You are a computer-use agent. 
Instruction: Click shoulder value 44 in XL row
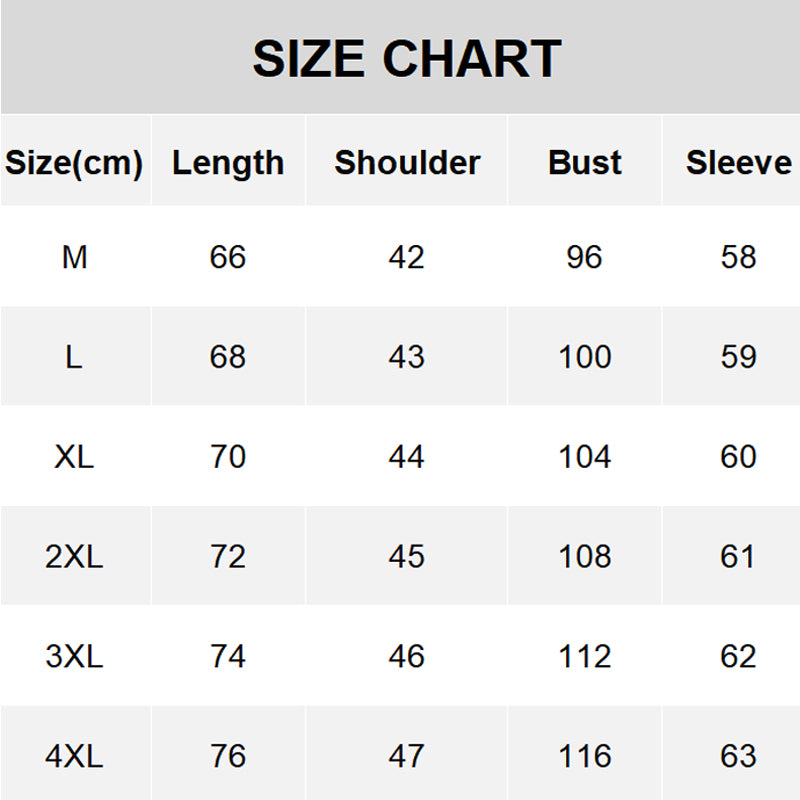407,457
